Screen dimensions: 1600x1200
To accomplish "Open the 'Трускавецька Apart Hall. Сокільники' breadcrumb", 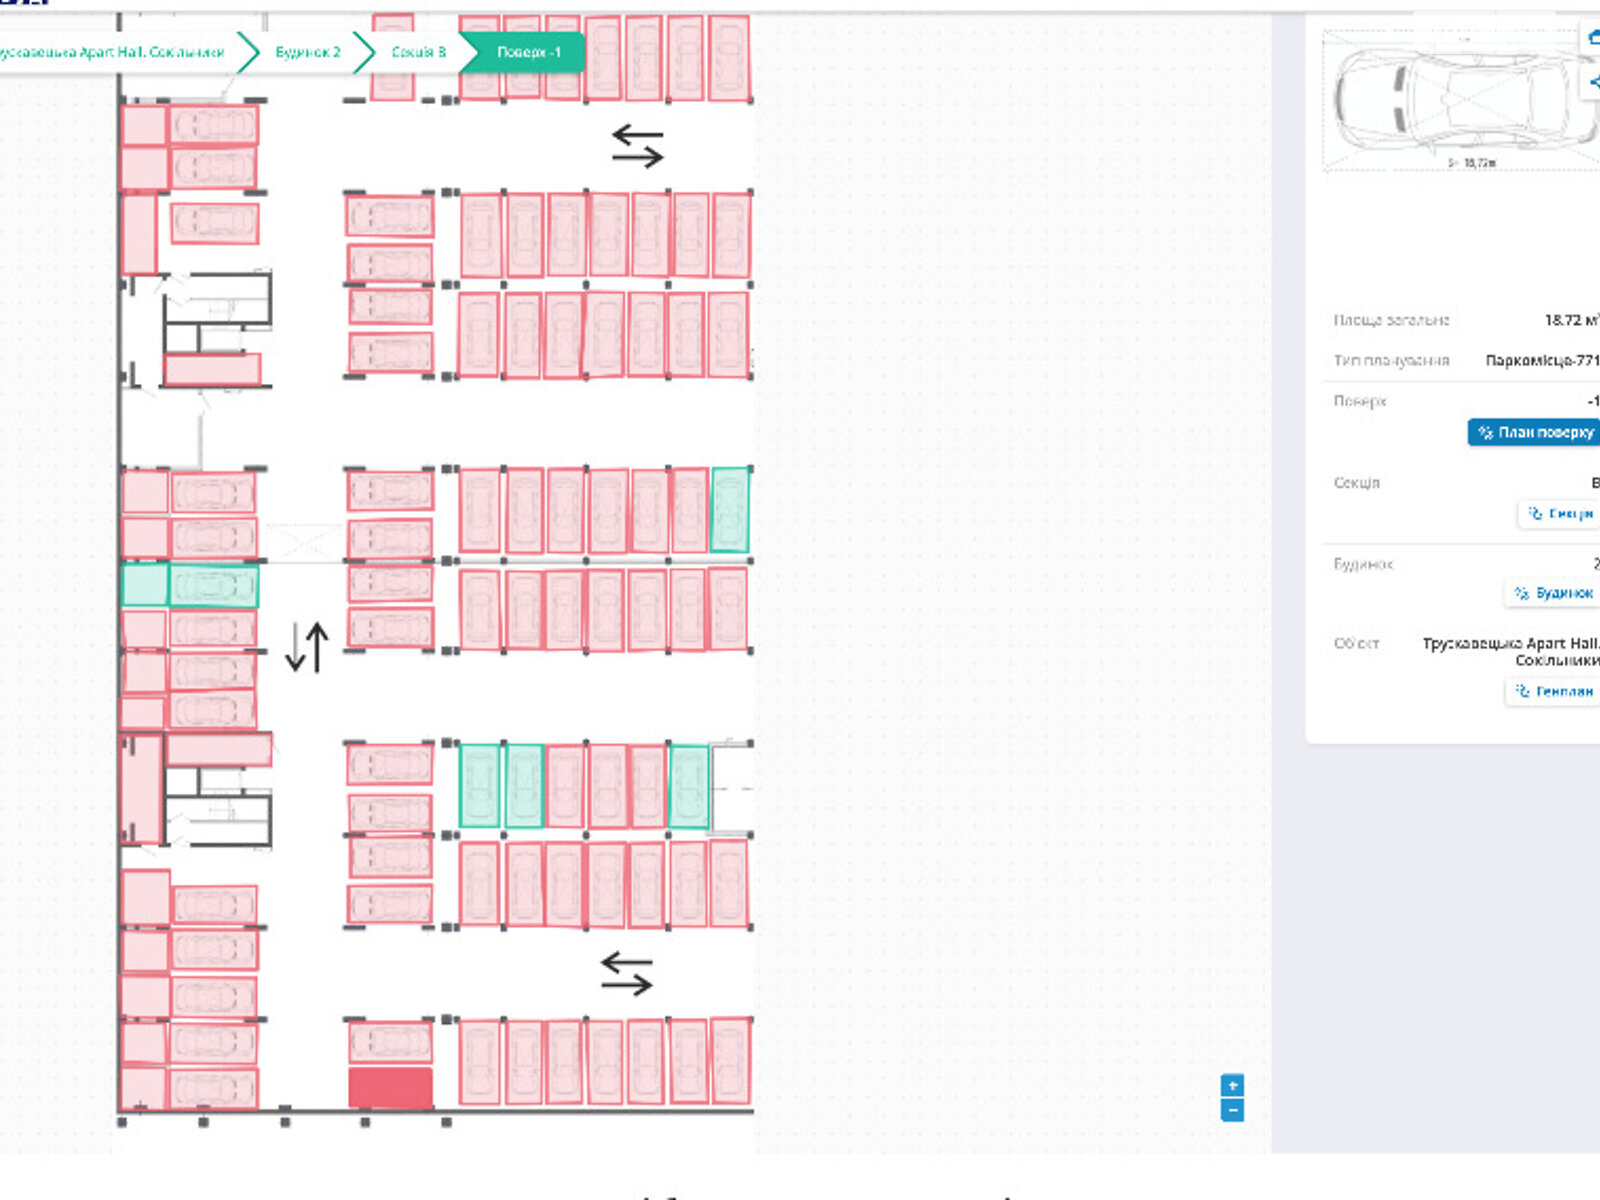I will click(112, 52).
